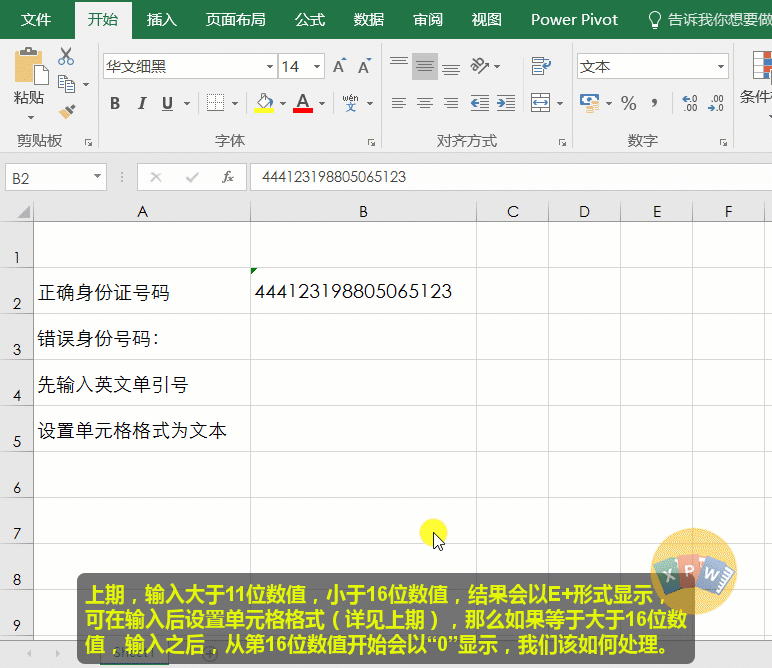Toggle Underline formatting

167,103
